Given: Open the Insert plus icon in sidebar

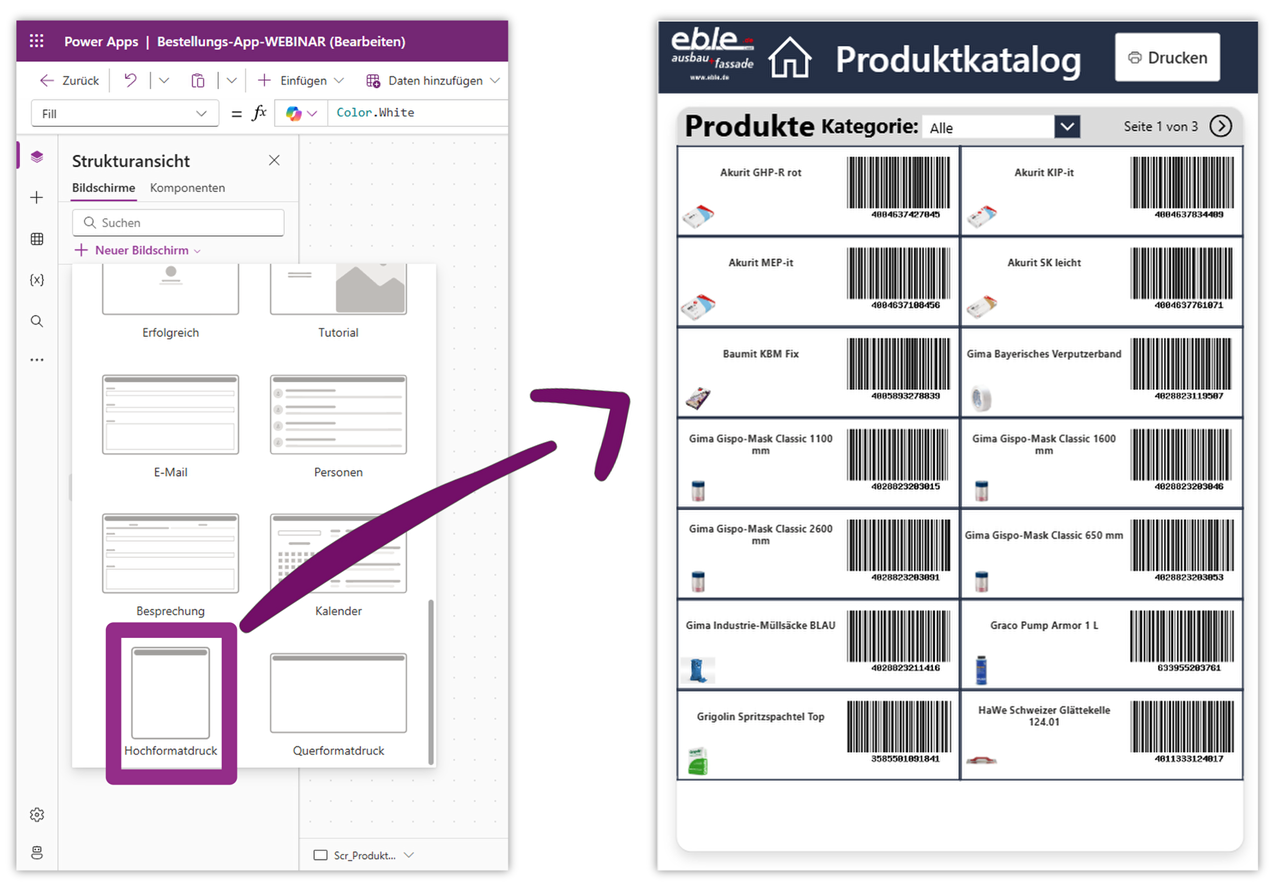Looking at the screenshot, I should click(x=37, y=197).
